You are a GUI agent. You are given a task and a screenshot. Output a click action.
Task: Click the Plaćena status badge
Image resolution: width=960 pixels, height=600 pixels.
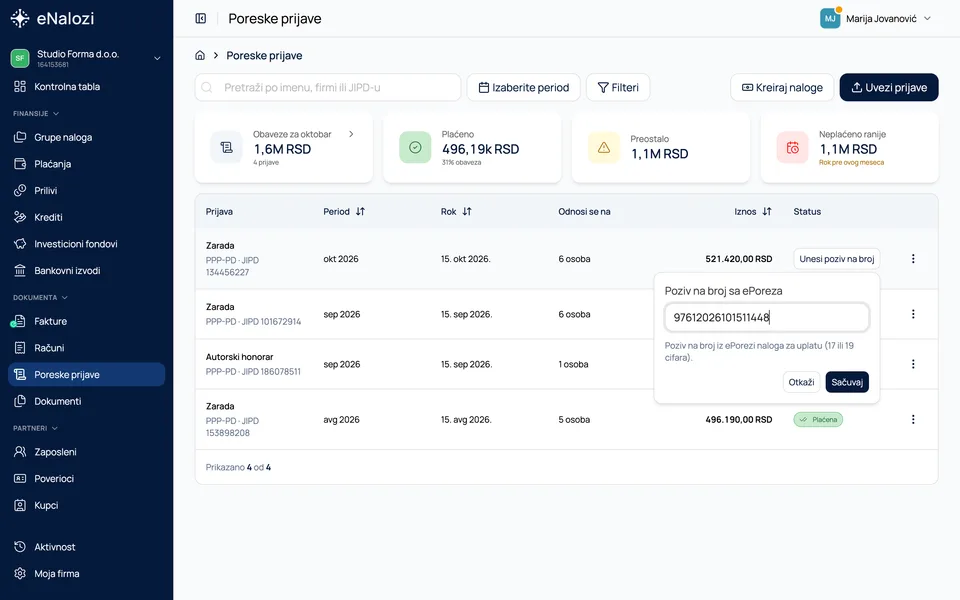click(818, 419)
